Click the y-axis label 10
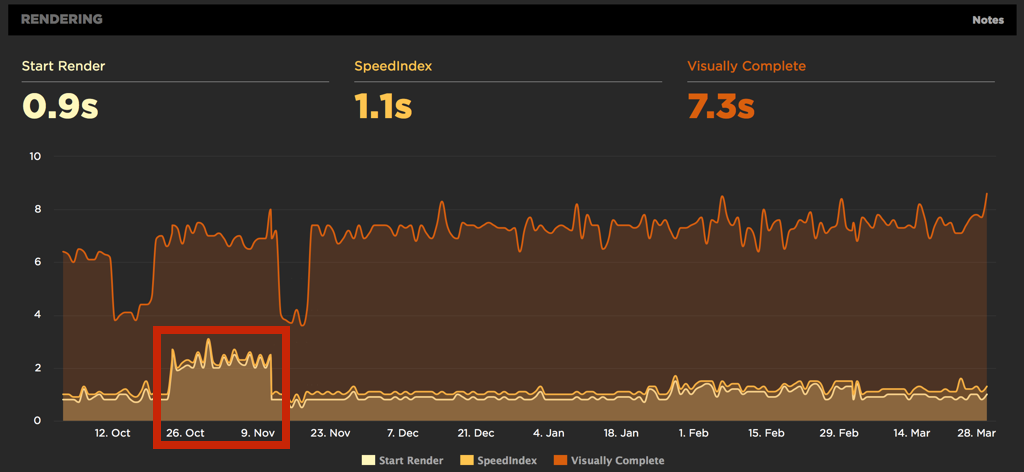 [35, 157]
